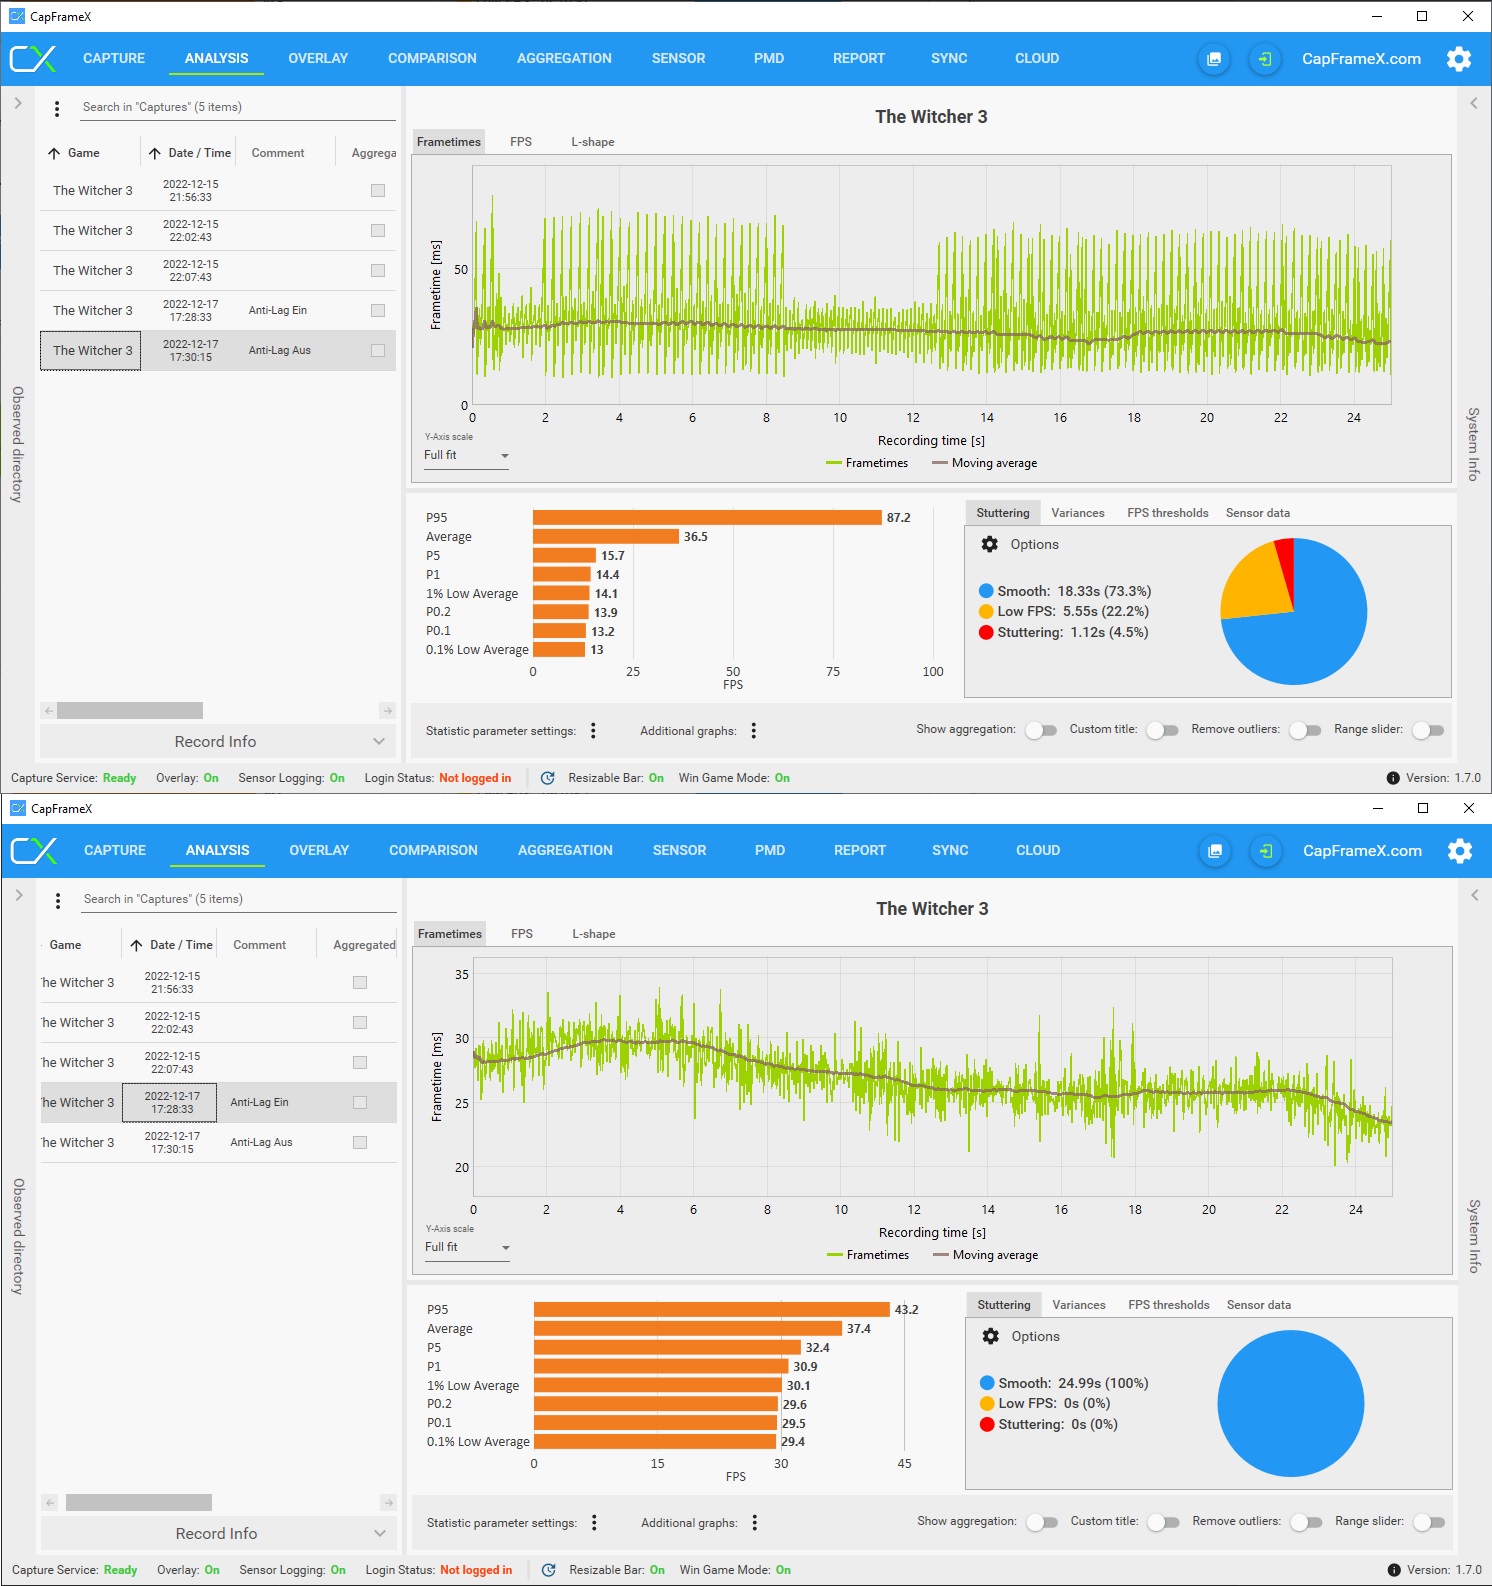Check aggregate box for 21:56:33 capture in bottom window

coord(360,982)
